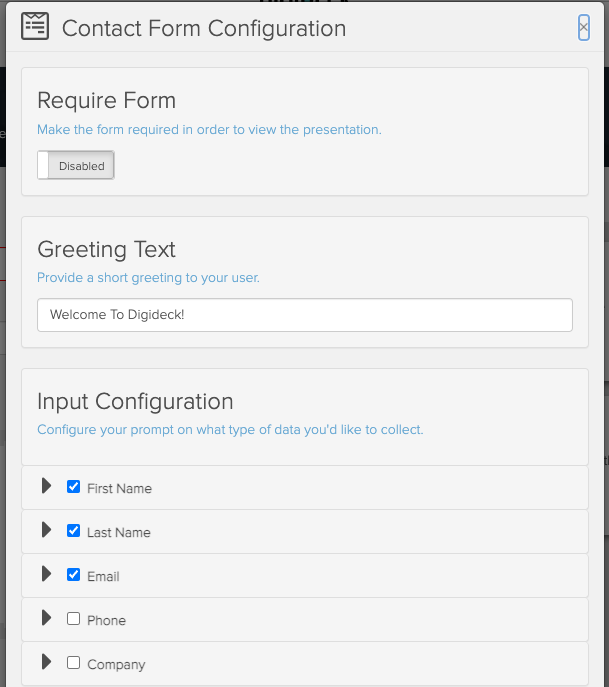Uncheck the Last Name checkbox

click(x=73, y=531)
